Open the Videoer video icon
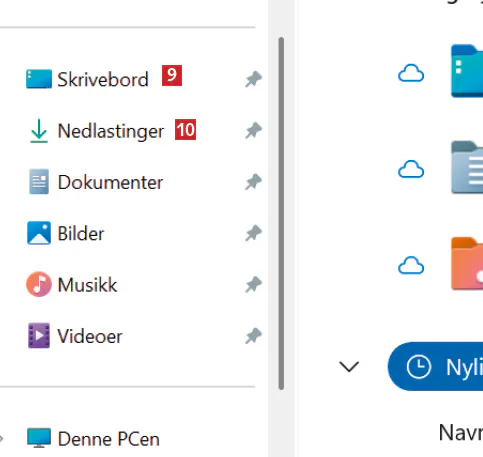 click(x=39, y=335)
